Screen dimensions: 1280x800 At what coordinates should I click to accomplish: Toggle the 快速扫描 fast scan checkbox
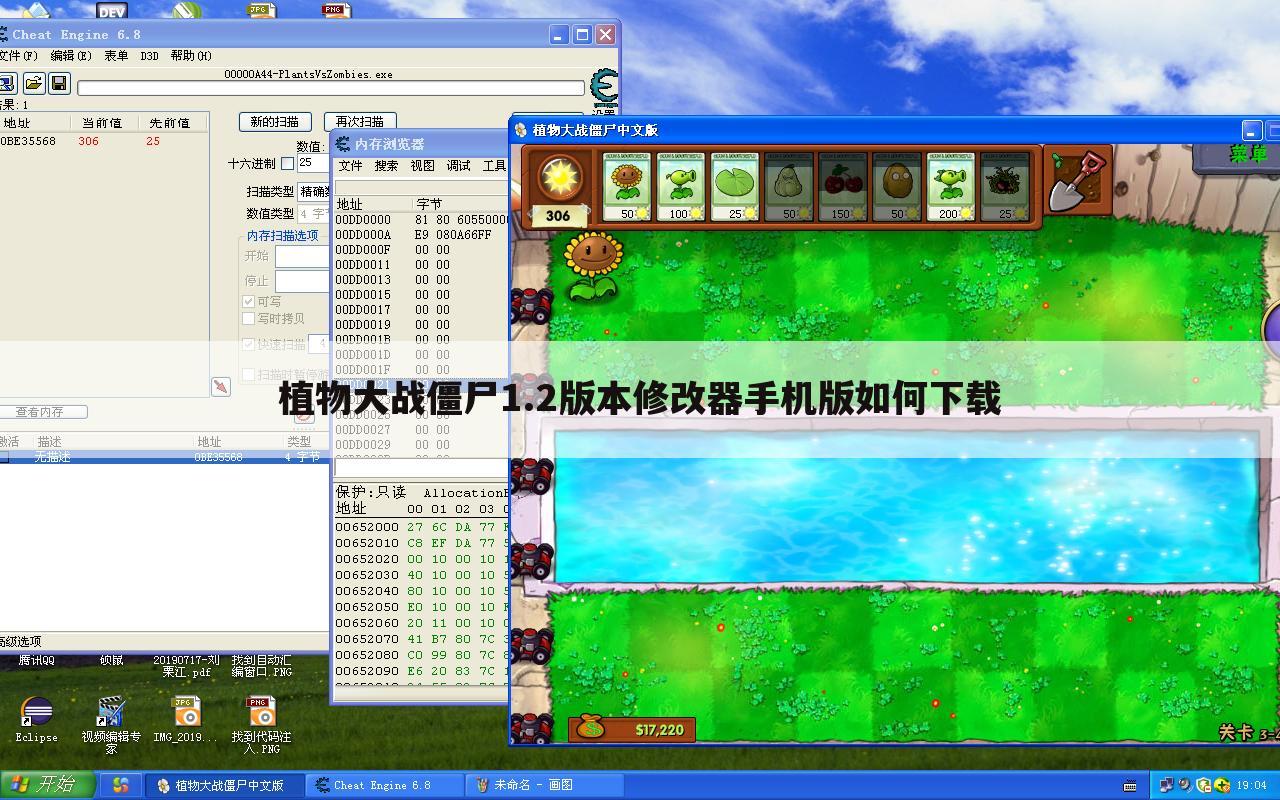249,343
